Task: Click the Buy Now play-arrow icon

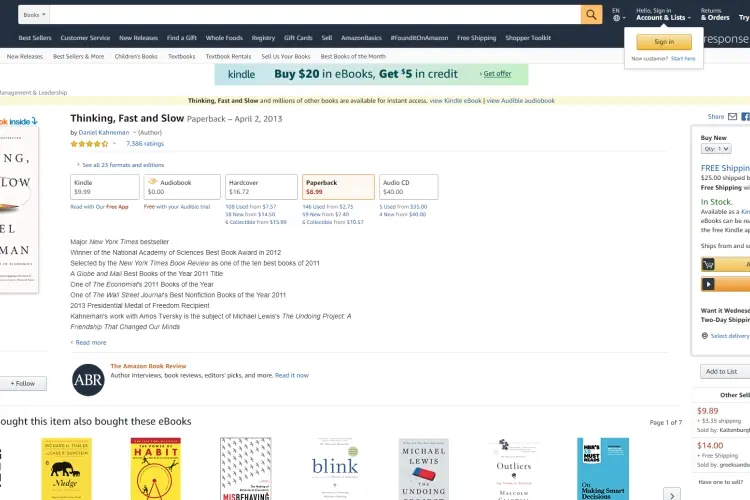Action: 708,284
